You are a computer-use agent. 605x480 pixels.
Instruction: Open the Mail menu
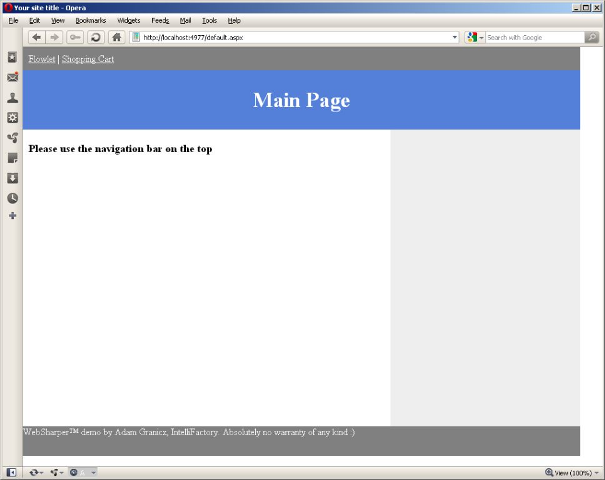point(185,20)
